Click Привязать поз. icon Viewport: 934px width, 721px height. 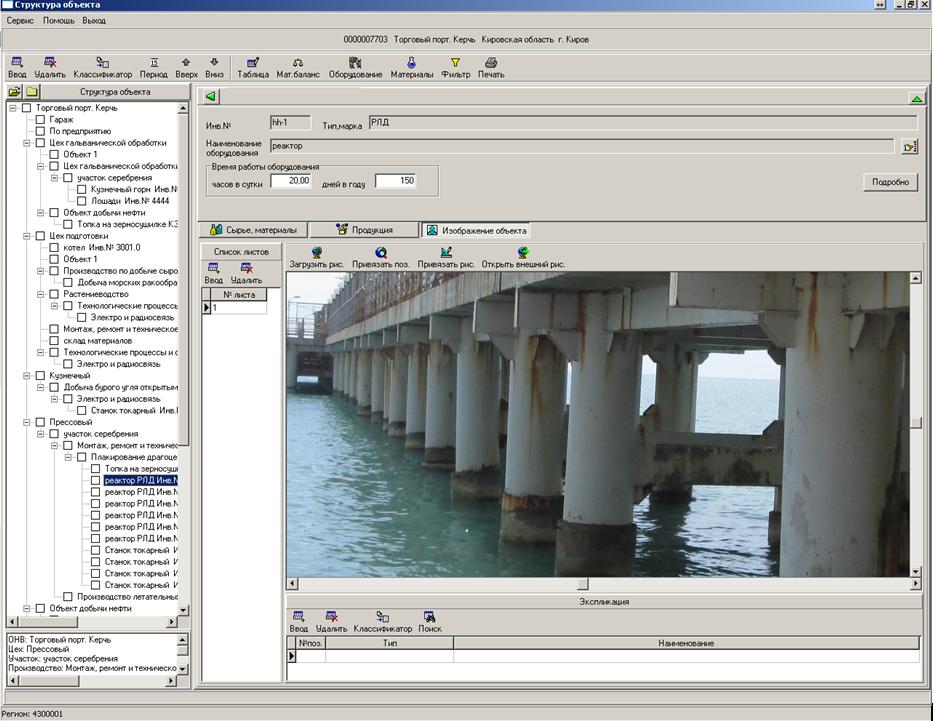(381, 253)
